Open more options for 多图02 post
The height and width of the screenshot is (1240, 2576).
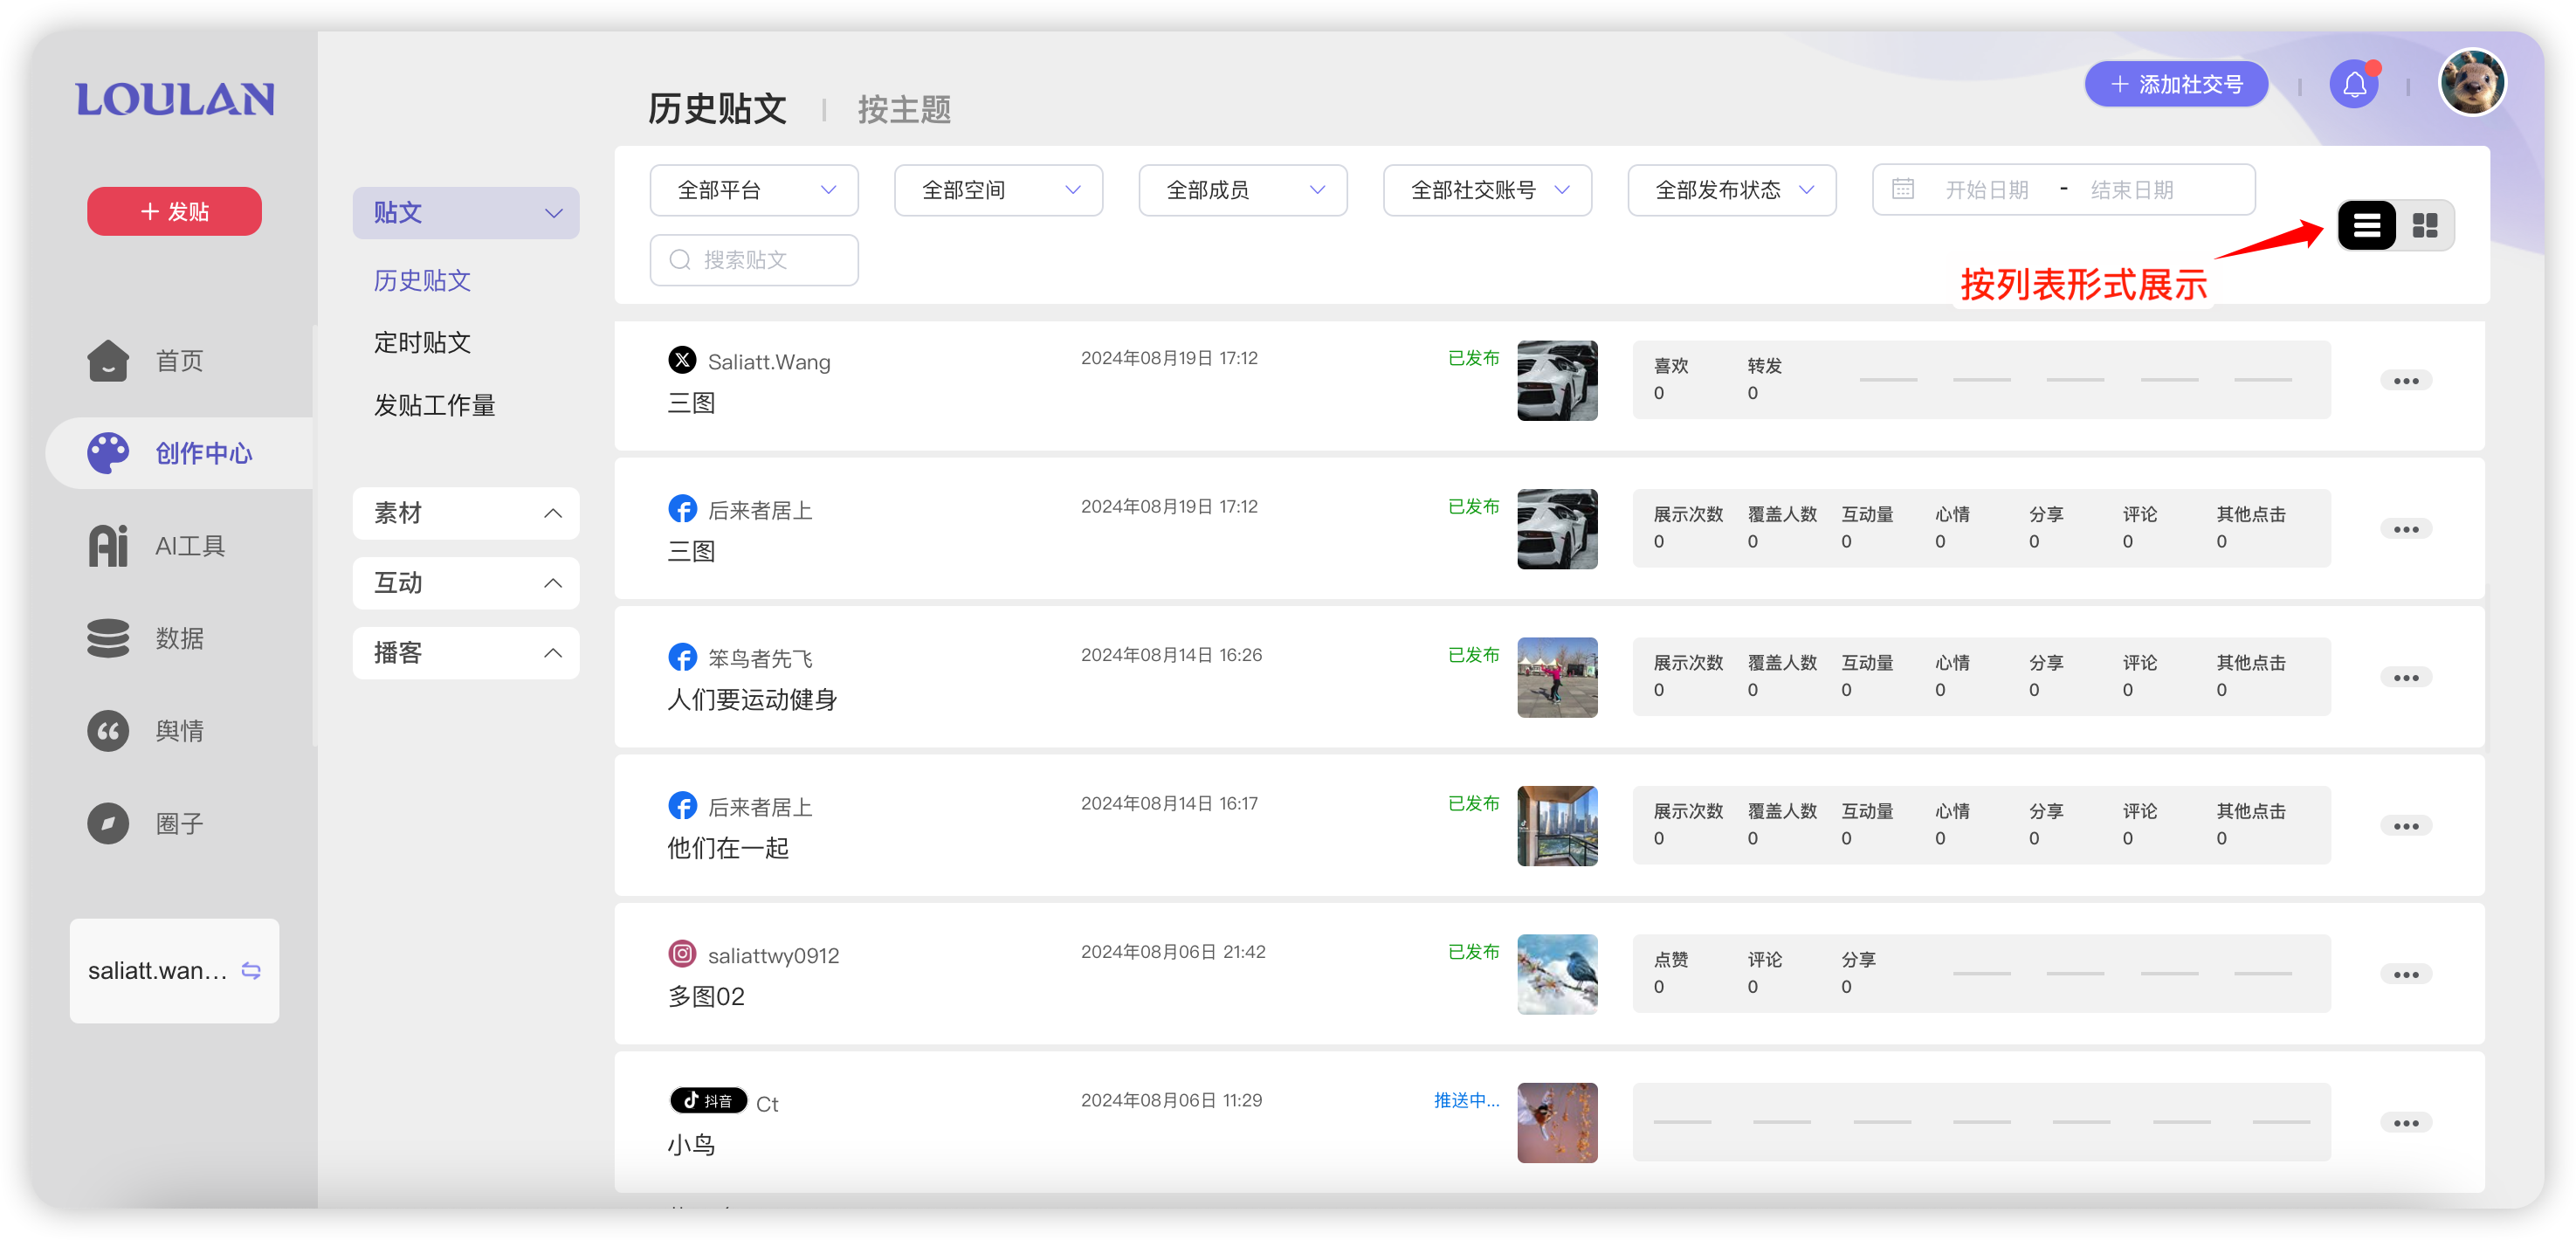[x=2406, y=975]
